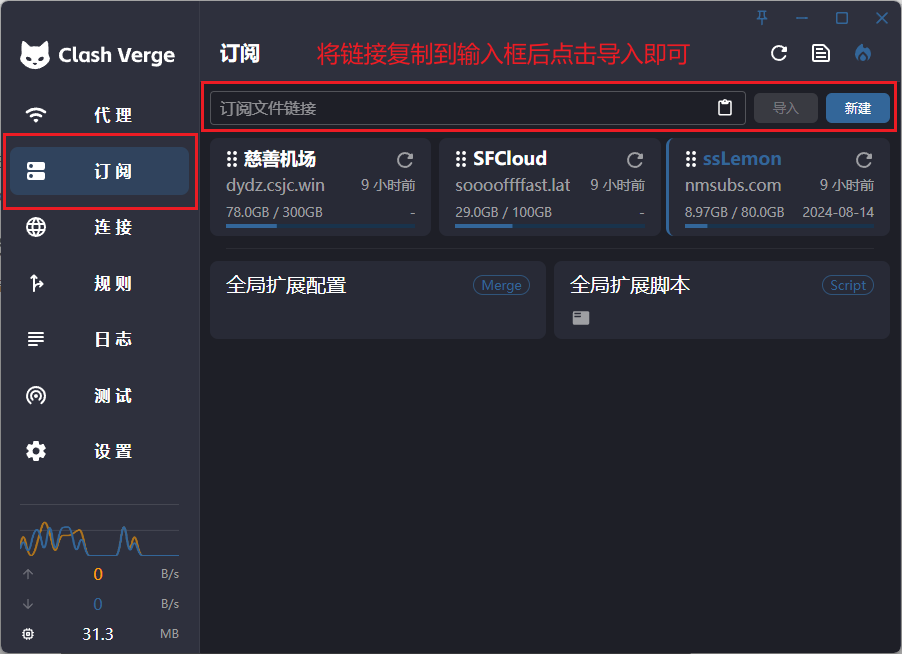
Task: Click drag handle on SFCloud card
Action: pos(461,159)
